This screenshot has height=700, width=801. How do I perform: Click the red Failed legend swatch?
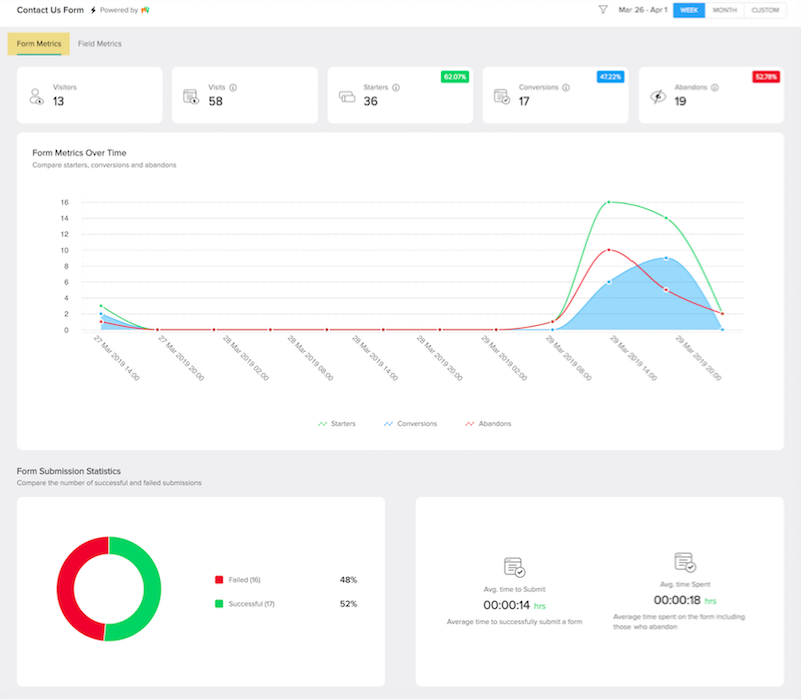coord(219,579)
